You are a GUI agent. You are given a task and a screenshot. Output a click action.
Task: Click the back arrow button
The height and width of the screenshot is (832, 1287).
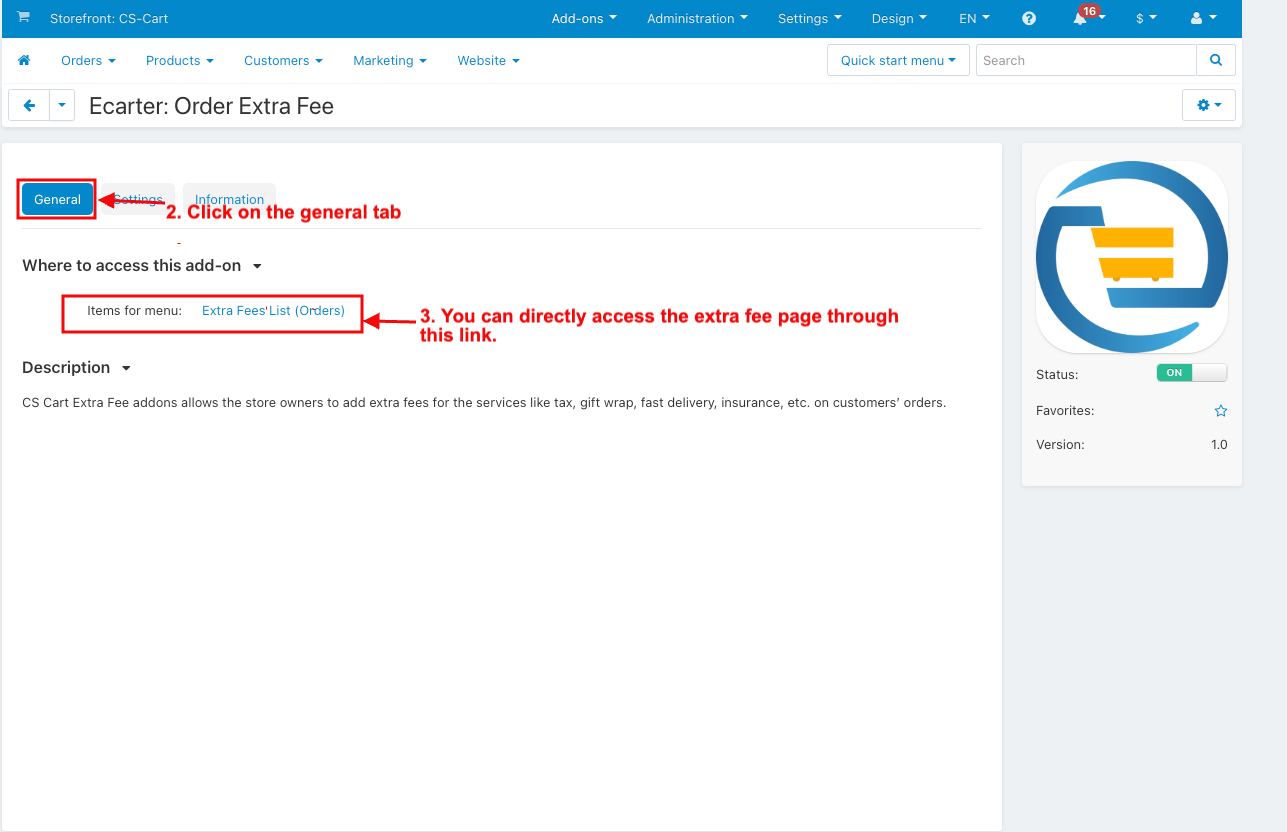click(x=29, y=105)
